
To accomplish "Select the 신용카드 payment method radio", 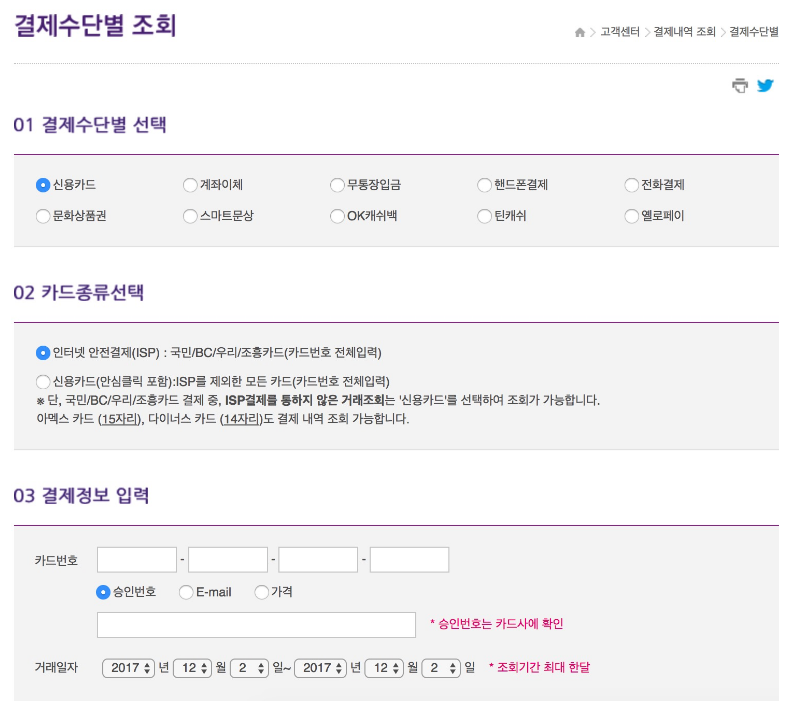I will (43, 185).
